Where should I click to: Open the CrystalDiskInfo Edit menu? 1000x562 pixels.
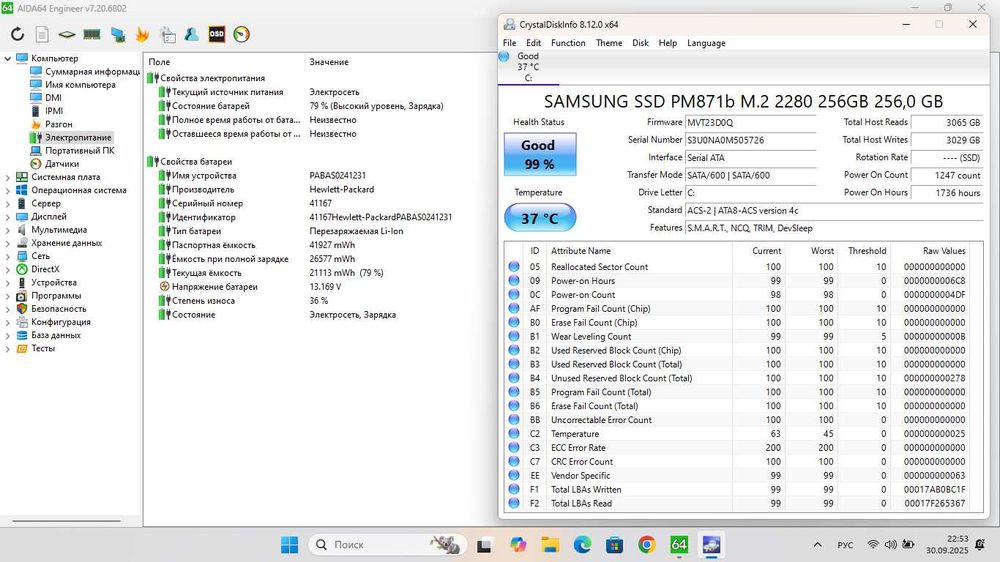pos(534,43)
